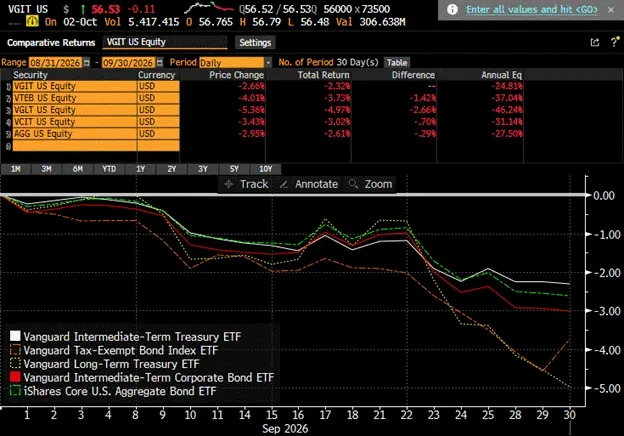Click VGIT annual equivalent value -24.81%
The width and height of the screenshot is (624, 436).
[507, 86]
